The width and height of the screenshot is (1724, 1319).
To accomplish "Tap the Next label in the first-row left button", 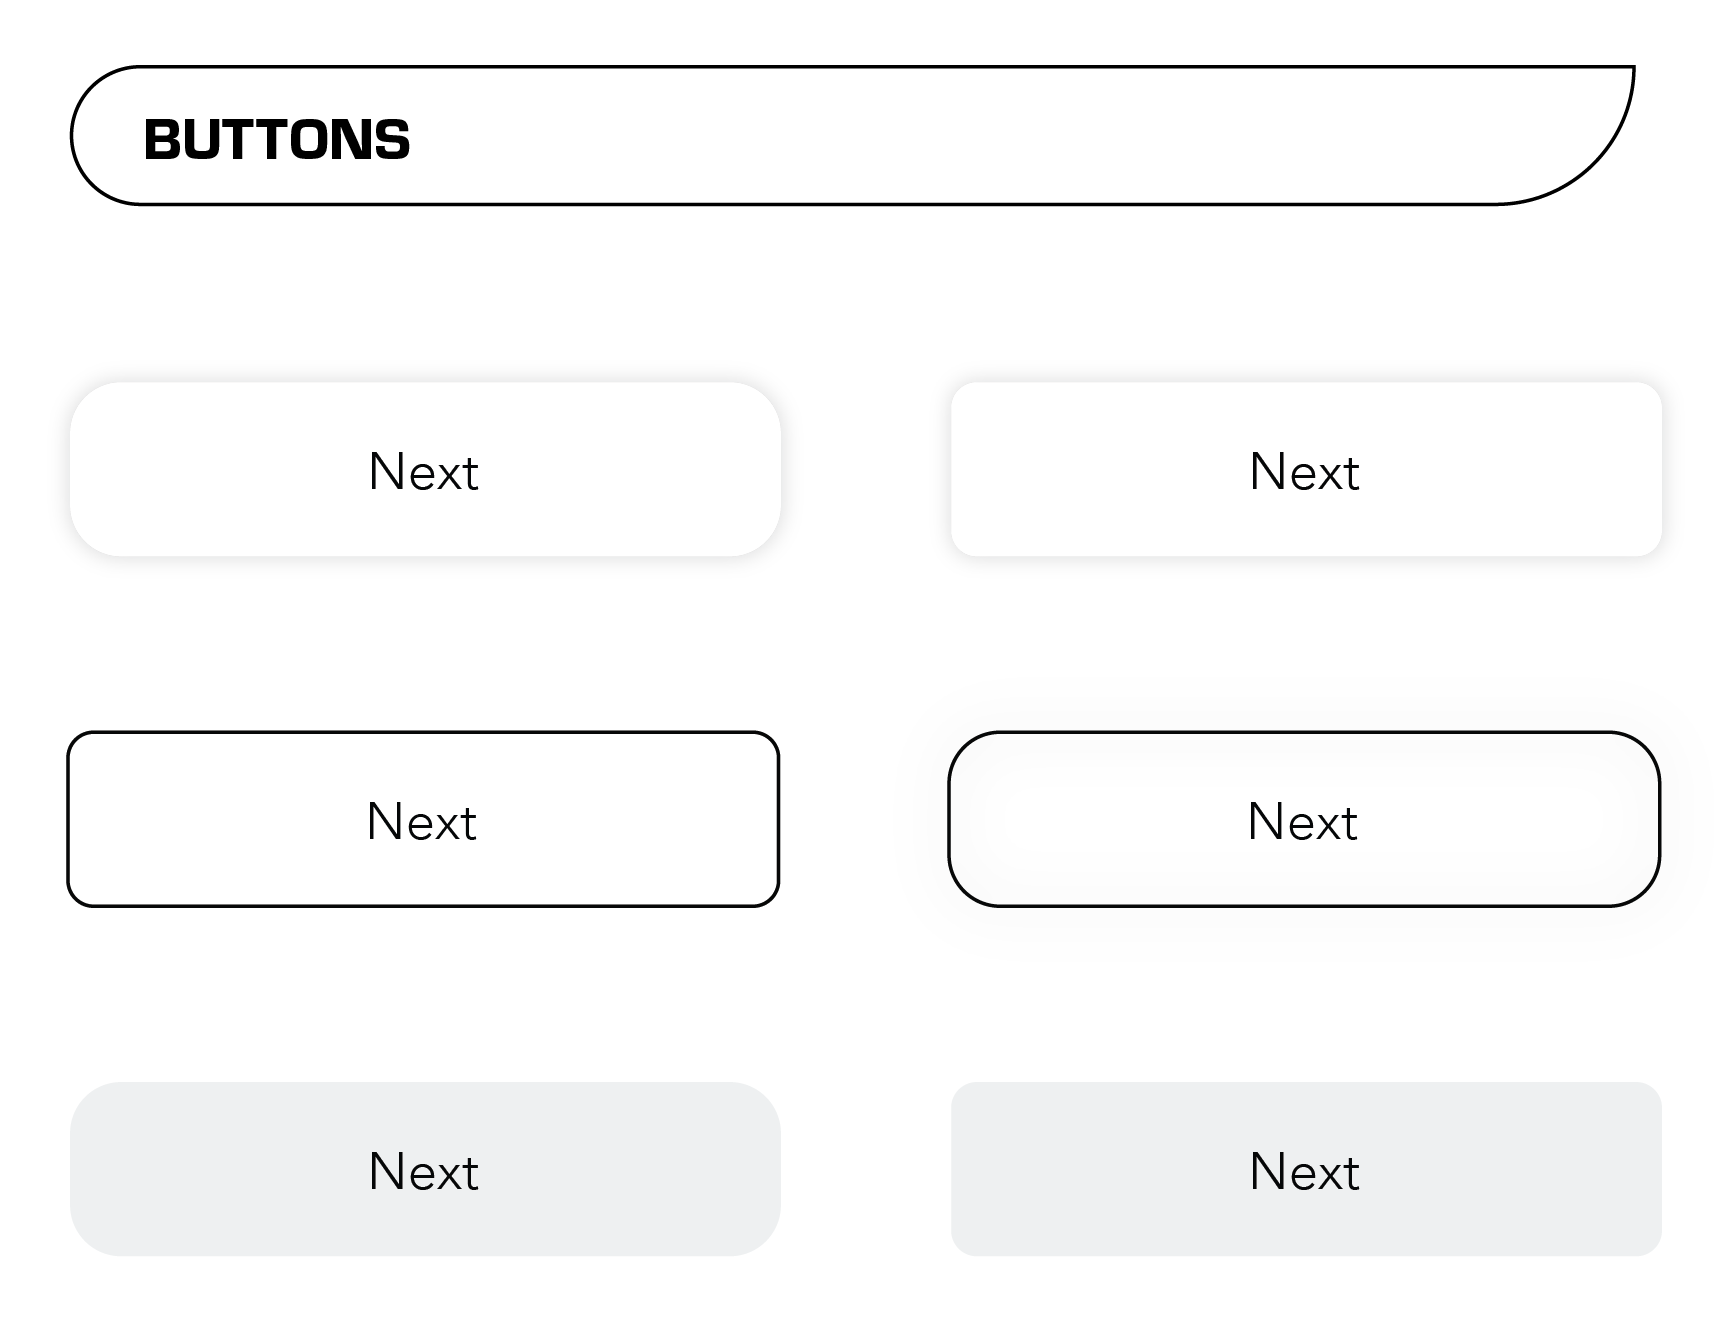I will point(424,471).
